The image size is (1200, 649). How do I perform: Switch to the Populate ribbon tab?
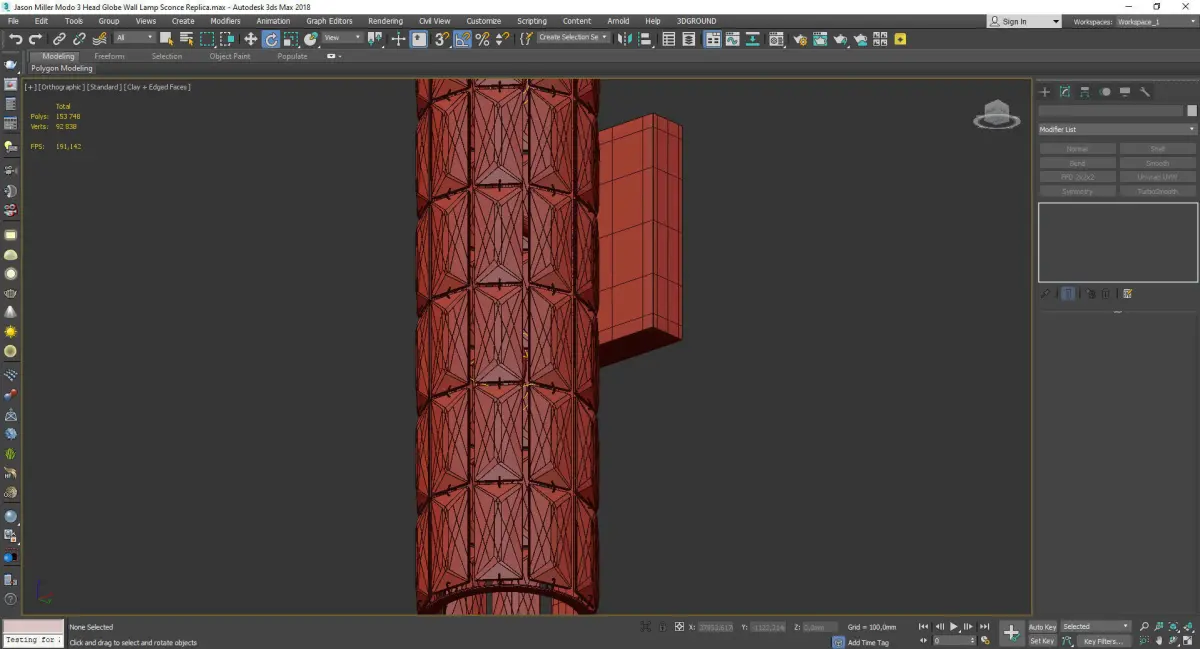pyautogui.click(x=292, y=57)
